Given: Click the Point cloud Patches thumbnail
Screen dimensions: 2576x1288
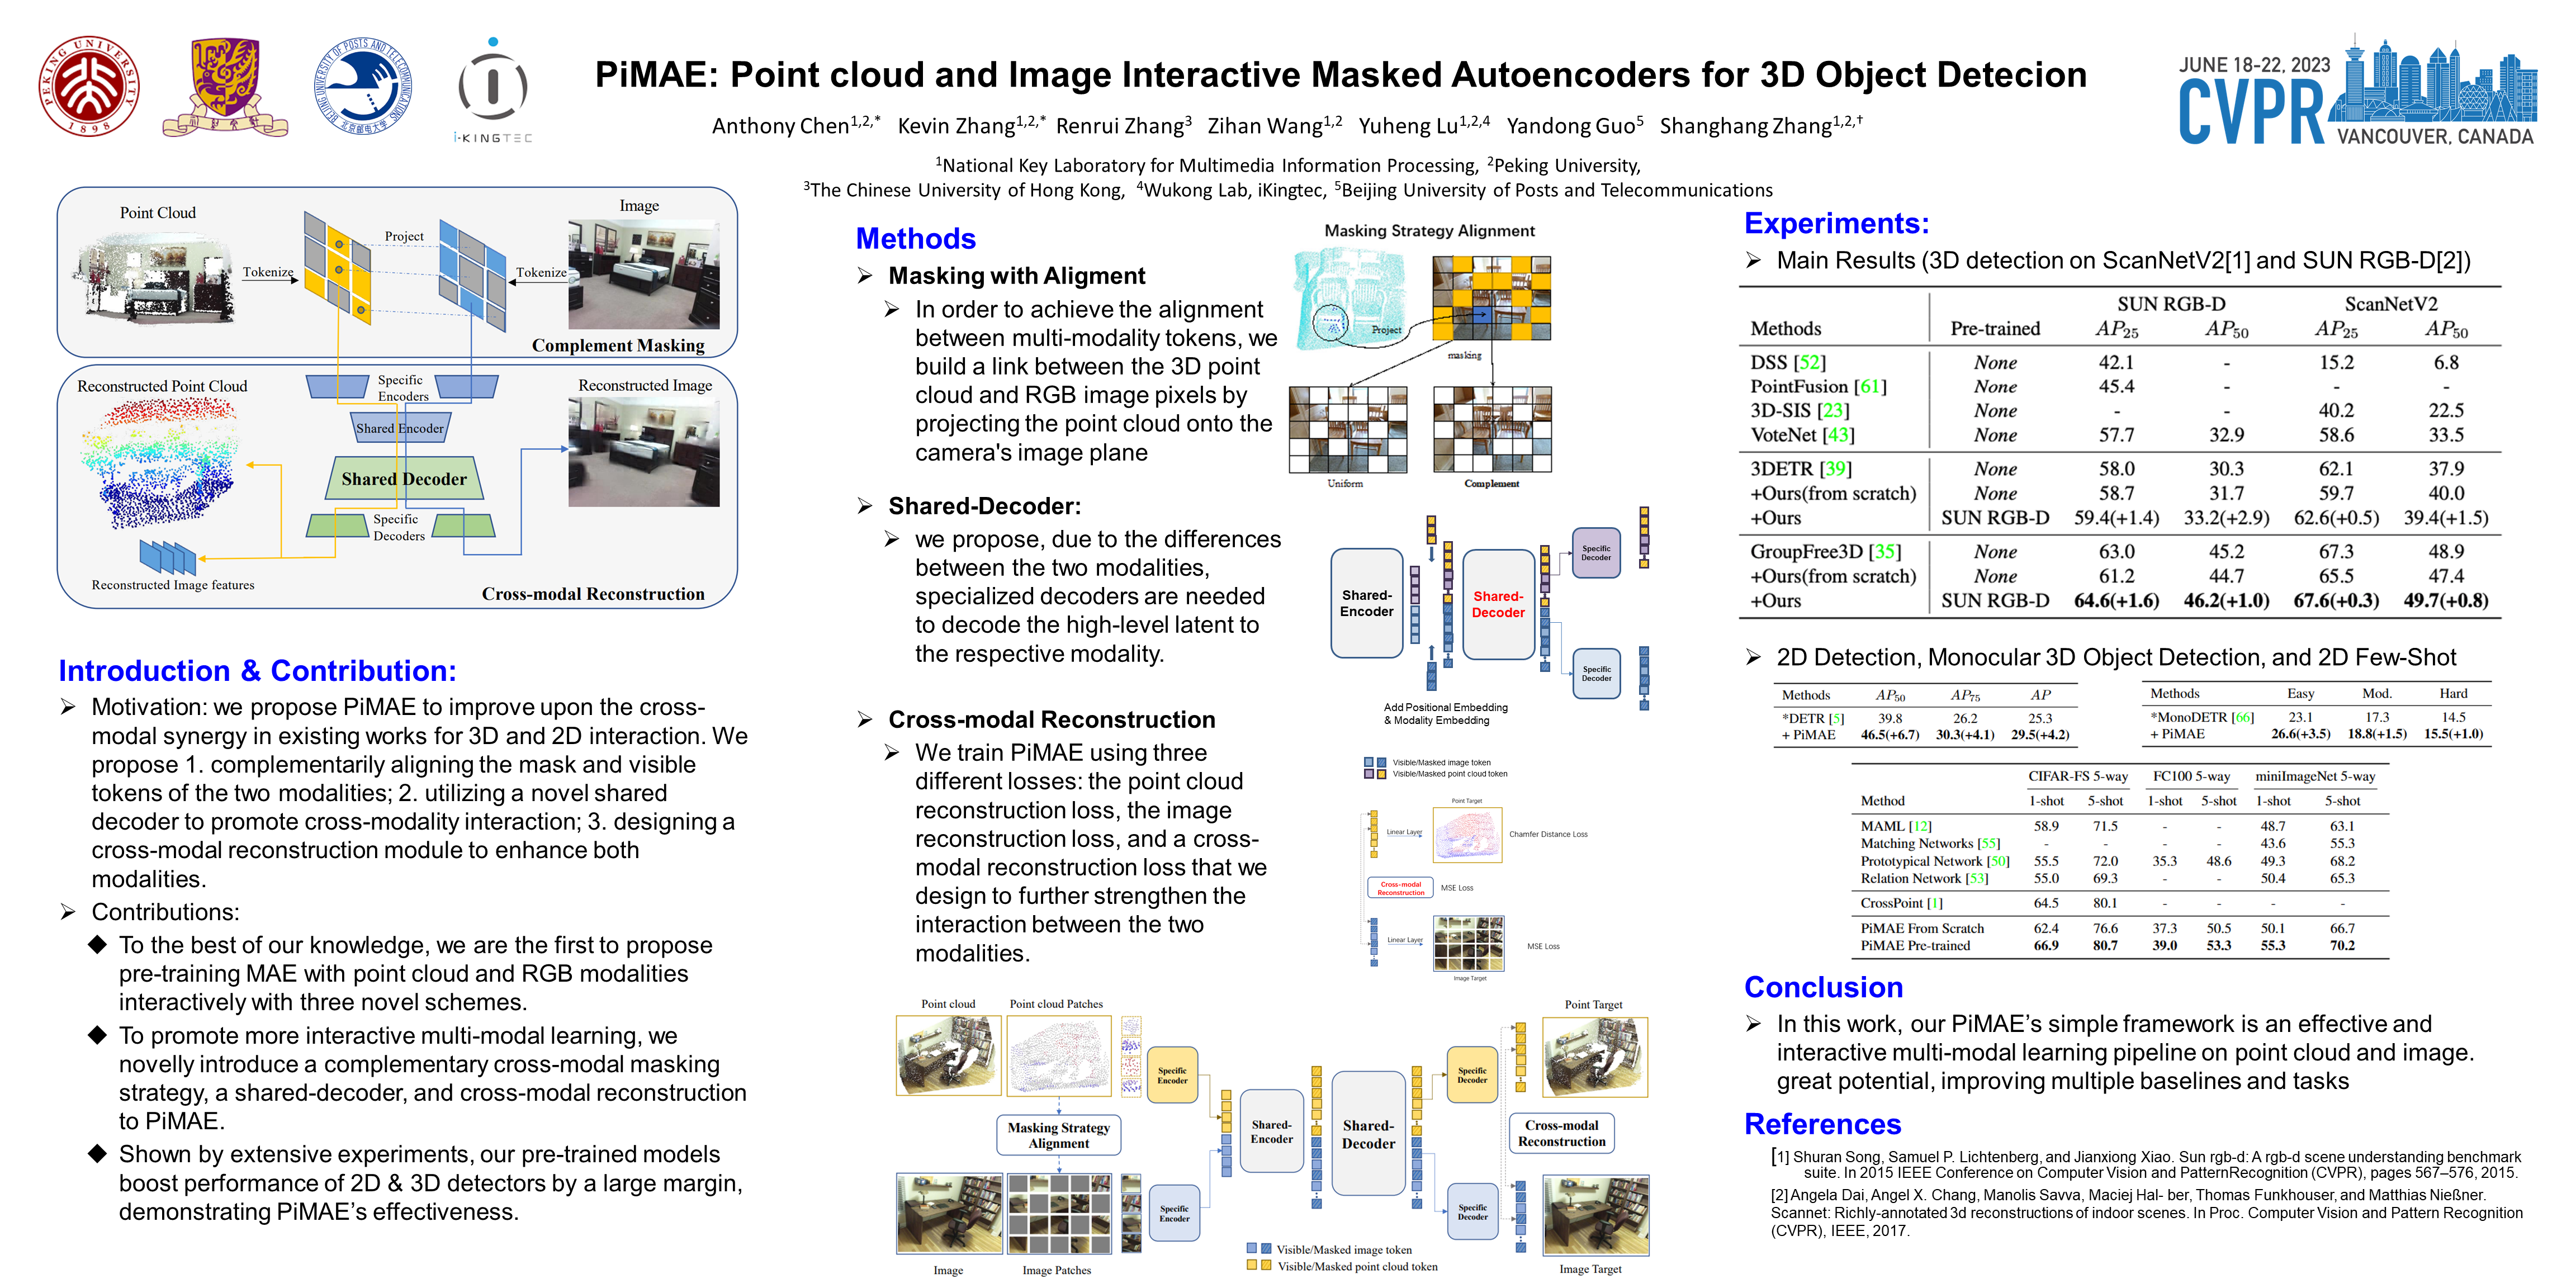Looking at the screenshot, I should (x=1058, y=1056).
